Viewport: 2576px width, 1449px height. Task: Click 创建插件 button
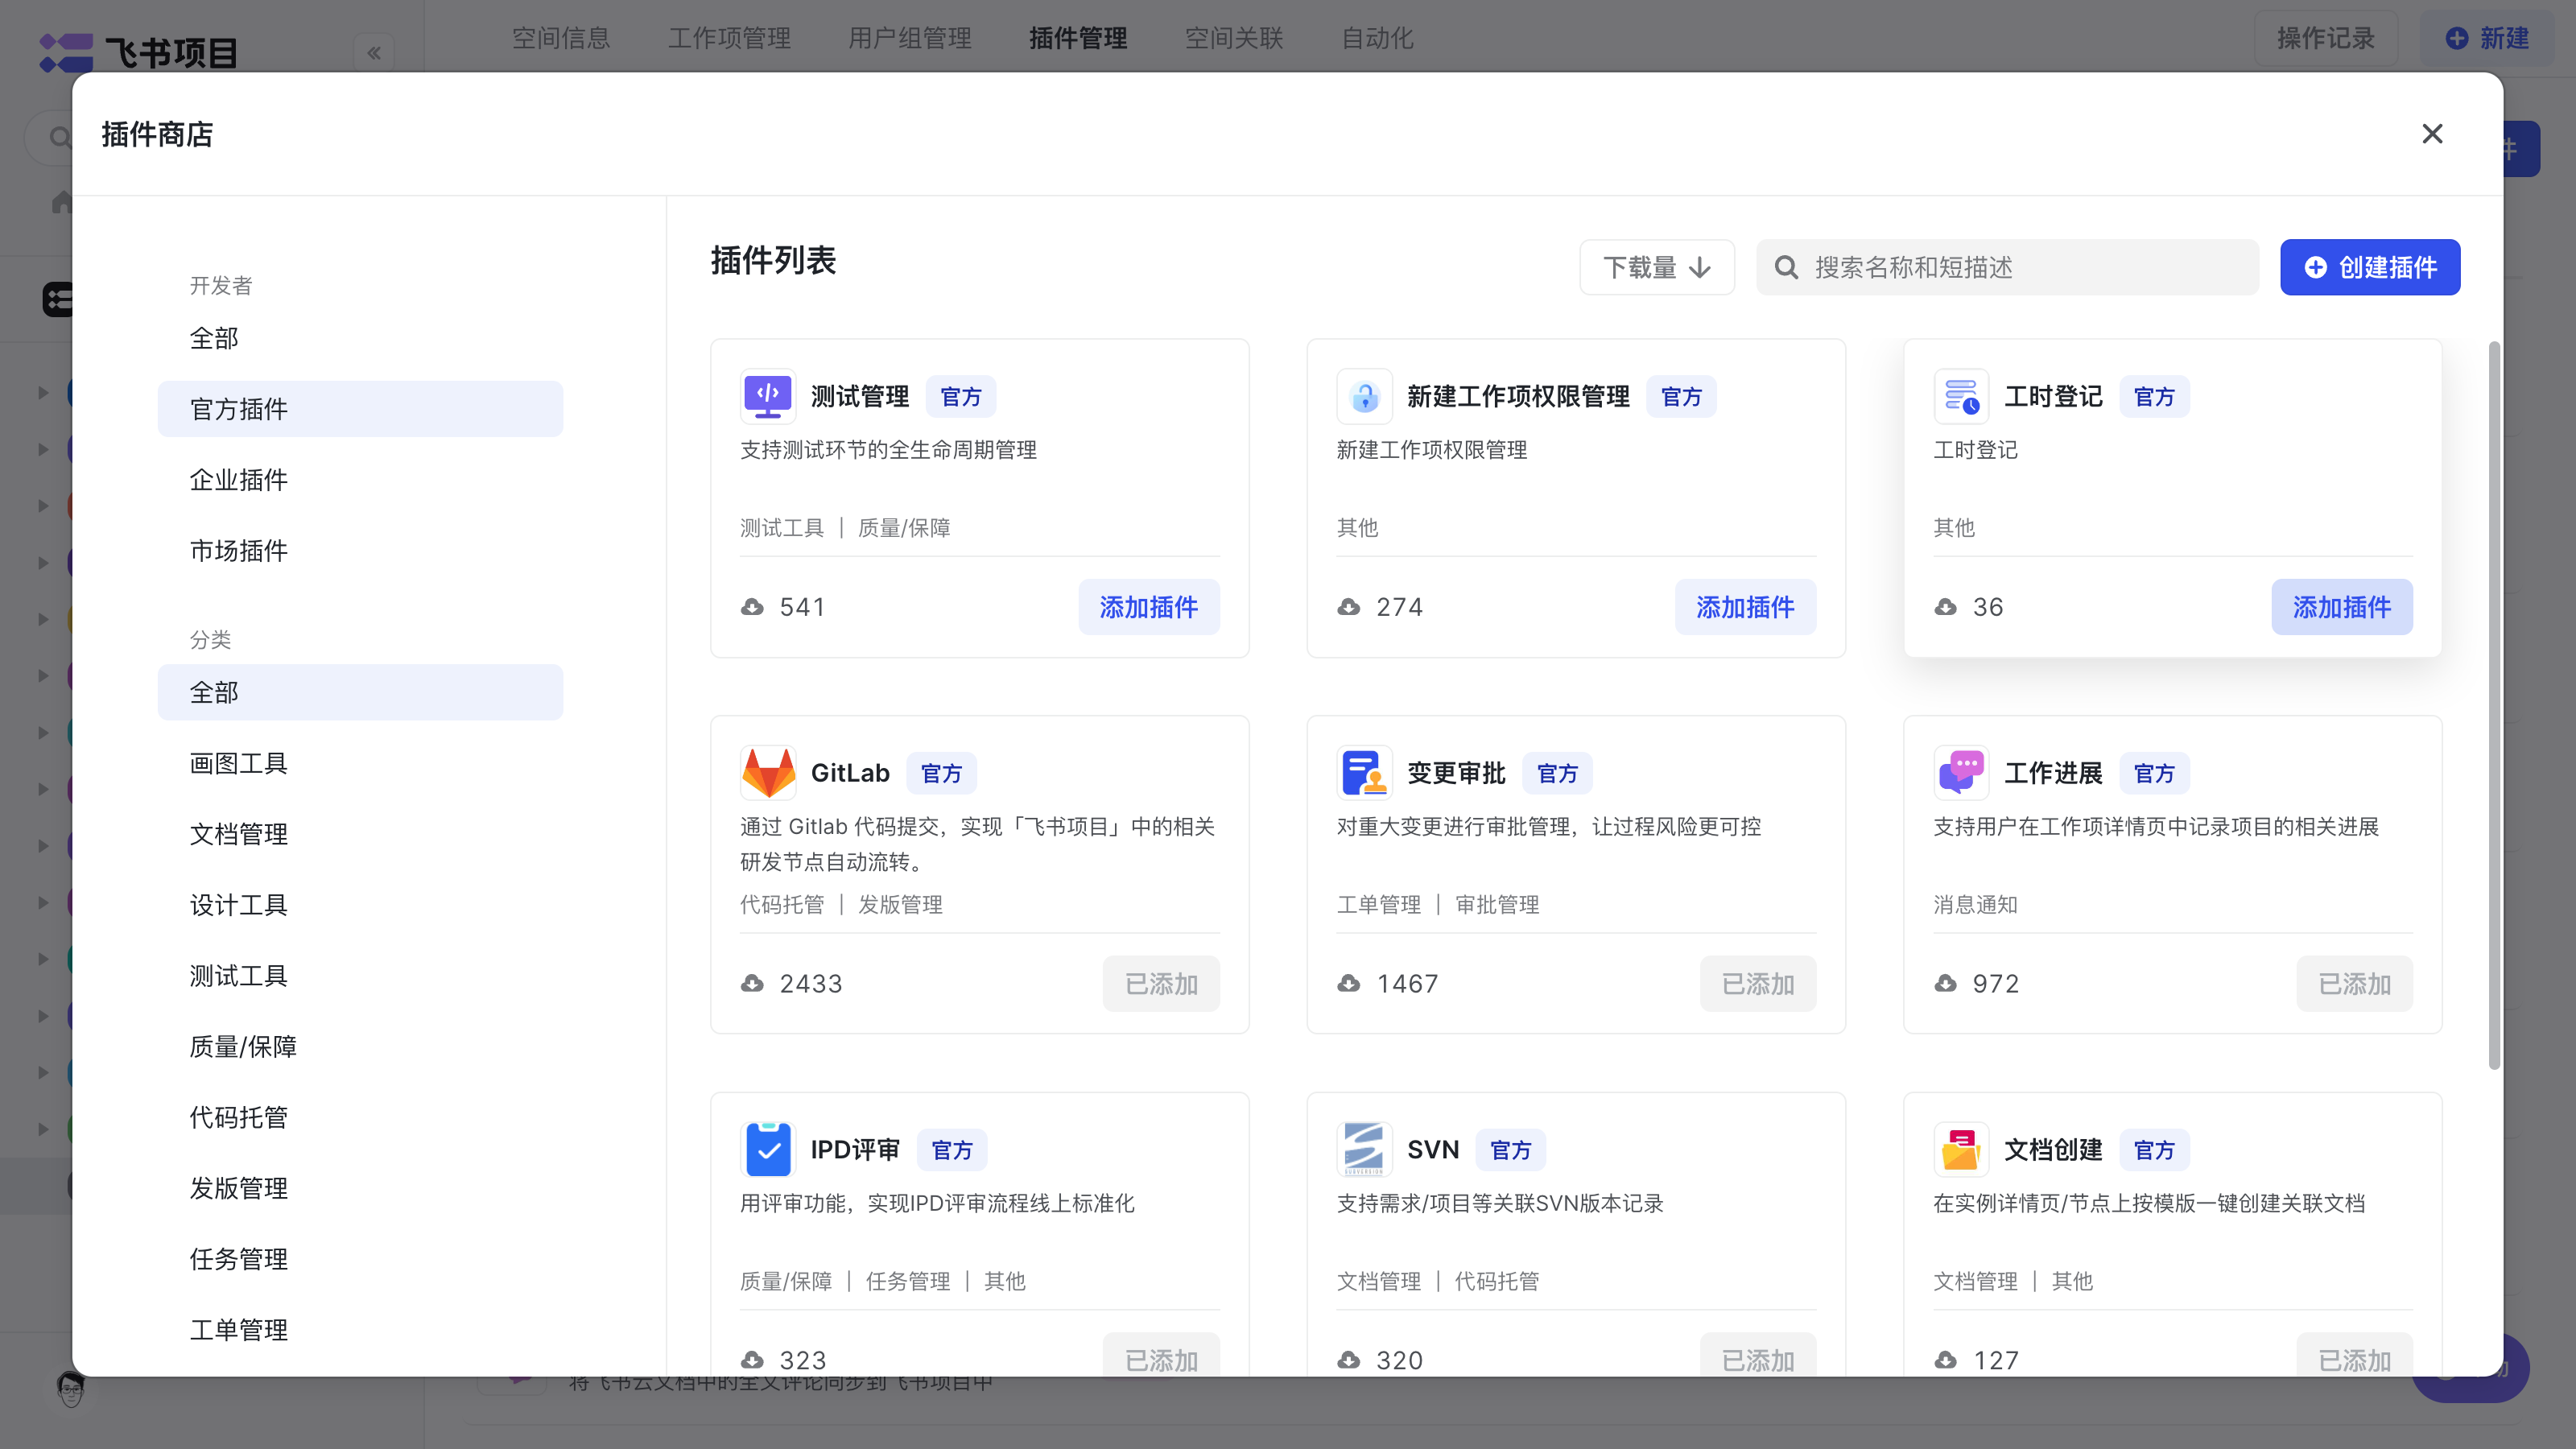pos(2370,267)
